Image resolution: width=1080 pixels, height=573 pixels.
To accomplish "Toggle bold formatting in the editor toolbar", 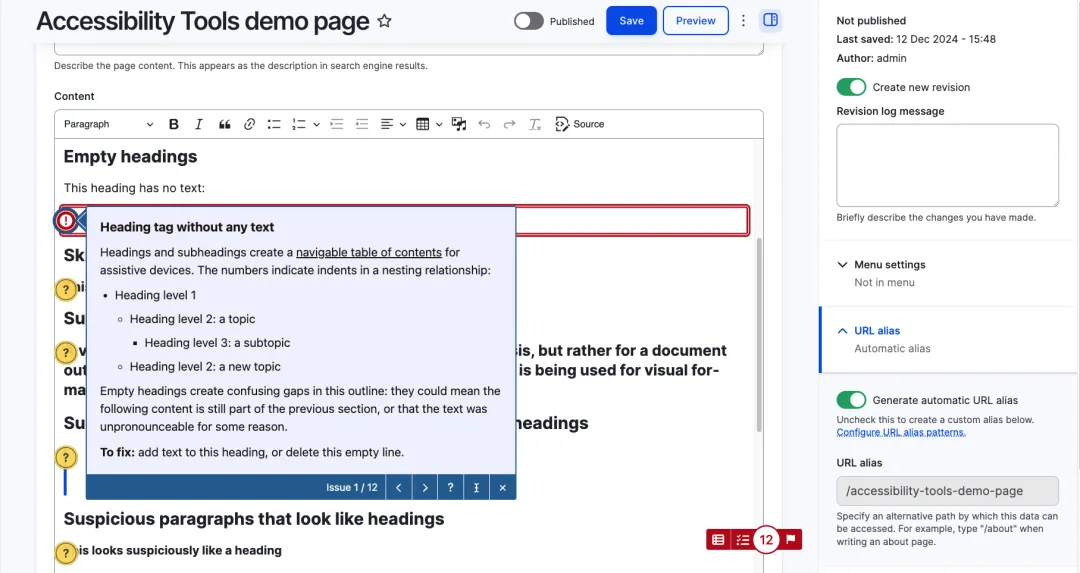I will pyautogui.click(x=174, y=124).
